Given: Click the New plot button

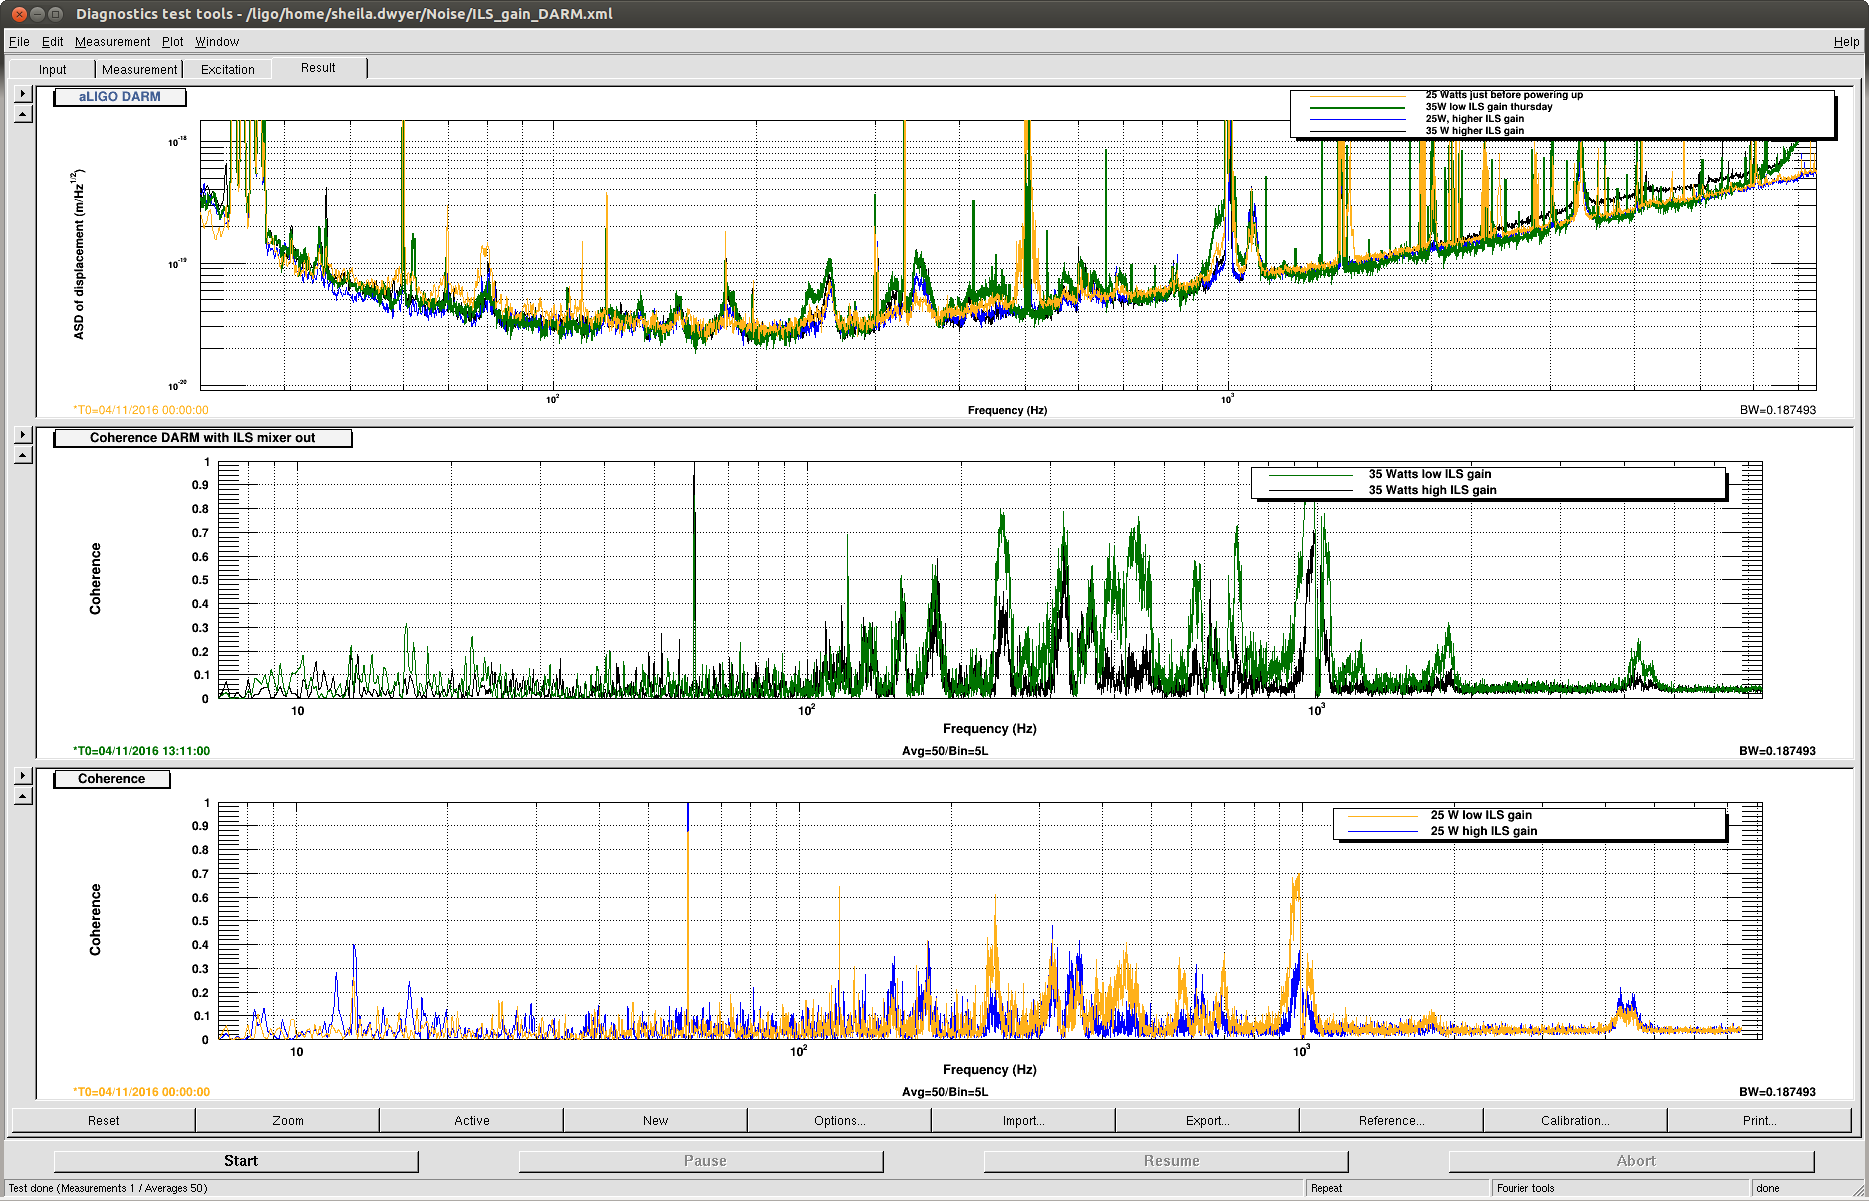Looking at the screenshot, I should [656, 1120].
